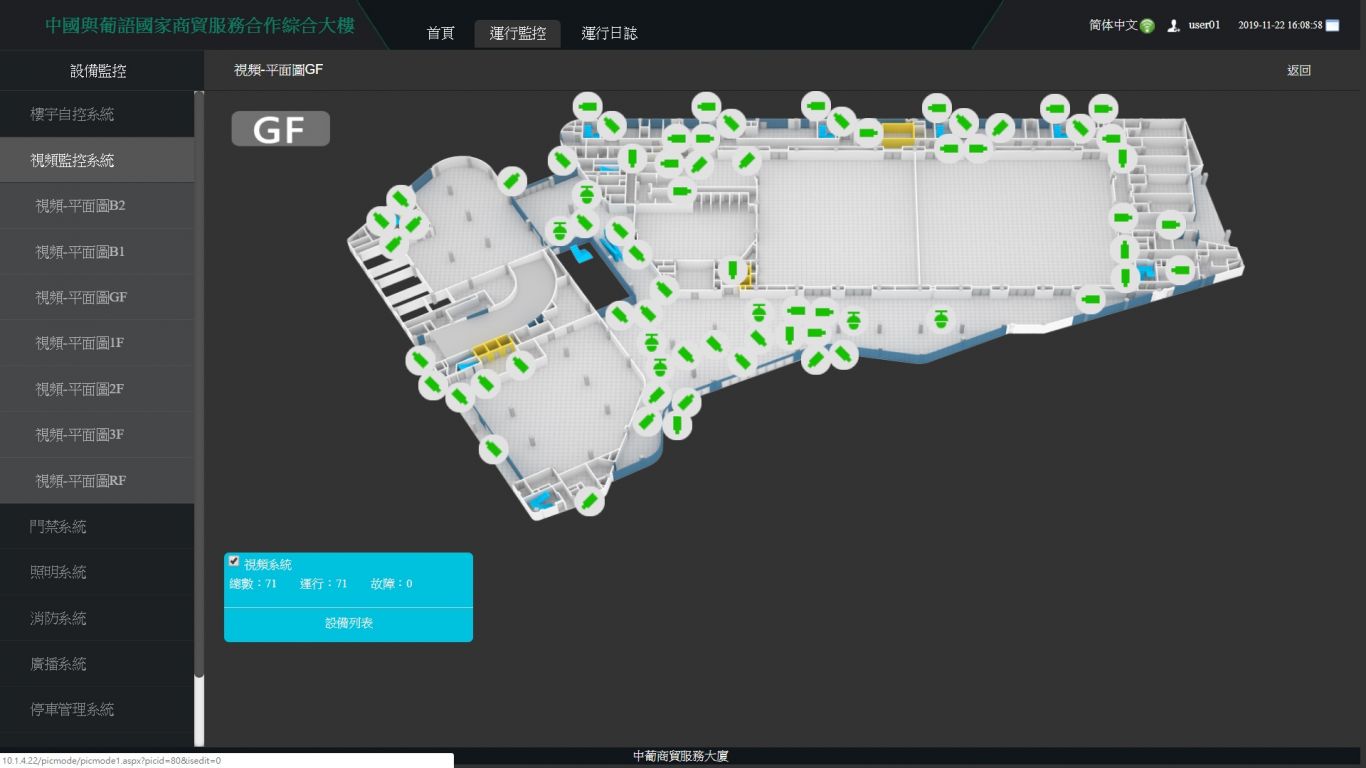Open 視頻-平面圖B1 in the sidebar
This screenshot has height=768, width=1366.
(97, 252)
